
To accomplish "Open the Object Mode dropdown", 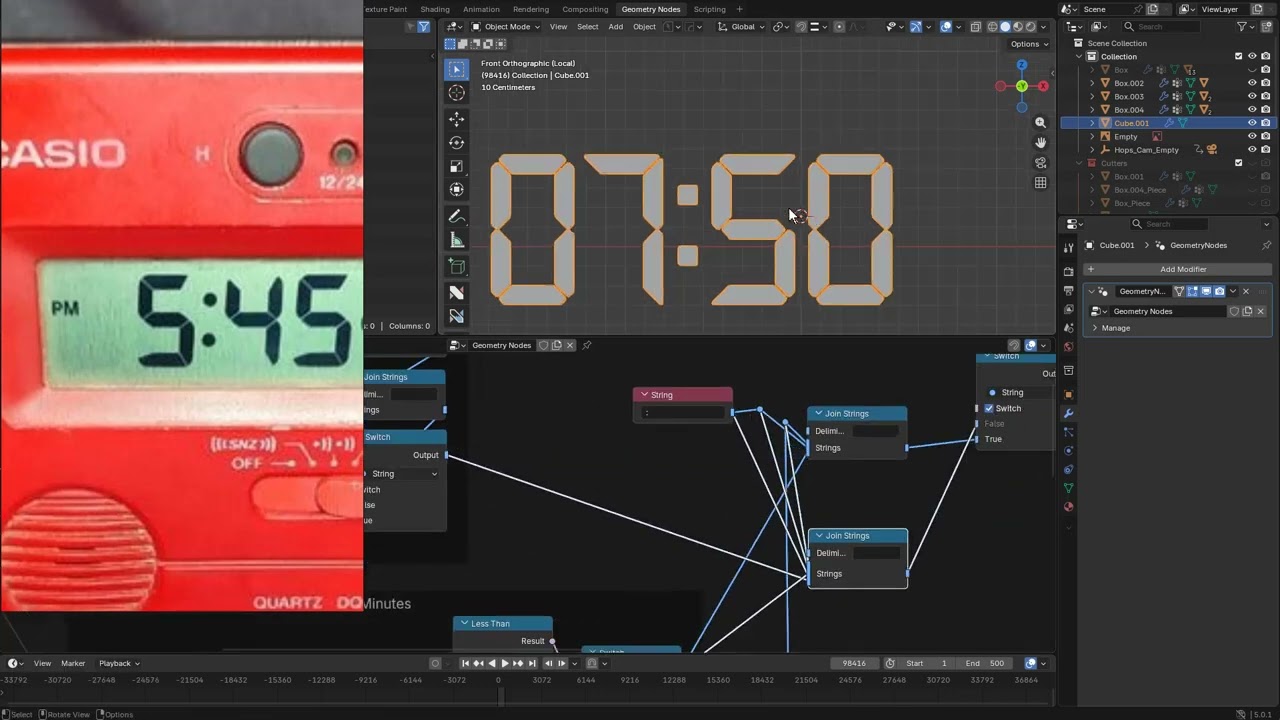I will pyautogui.click(x=505, y=27).
